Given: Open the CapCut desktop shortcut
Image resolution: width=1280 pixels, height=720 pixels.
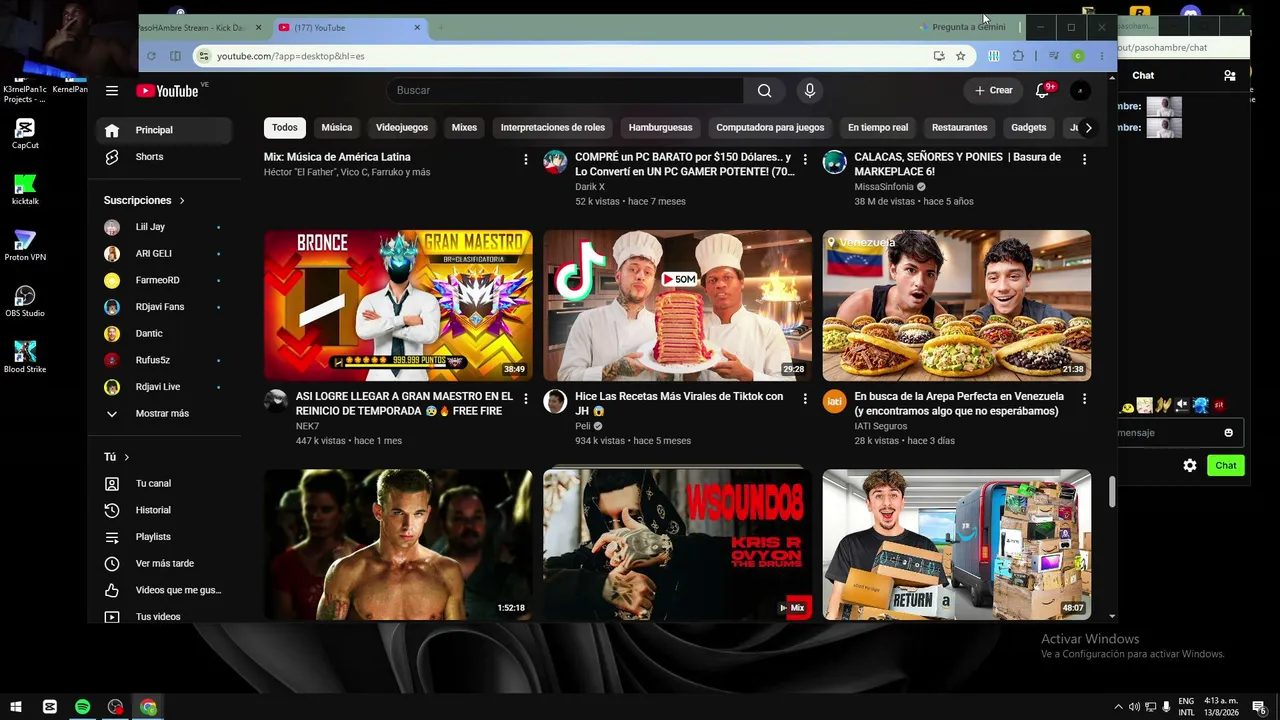Looking at the screenshot, I should point(25,134).
